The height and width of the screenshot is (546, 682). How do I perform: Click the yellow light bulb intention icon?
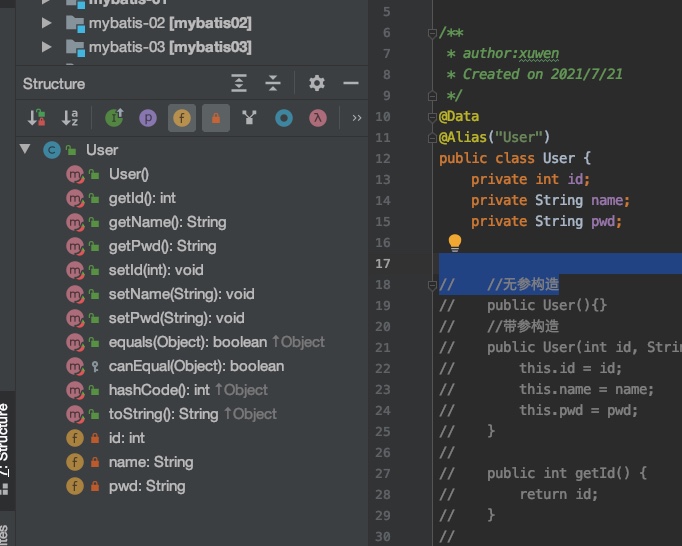455,242
